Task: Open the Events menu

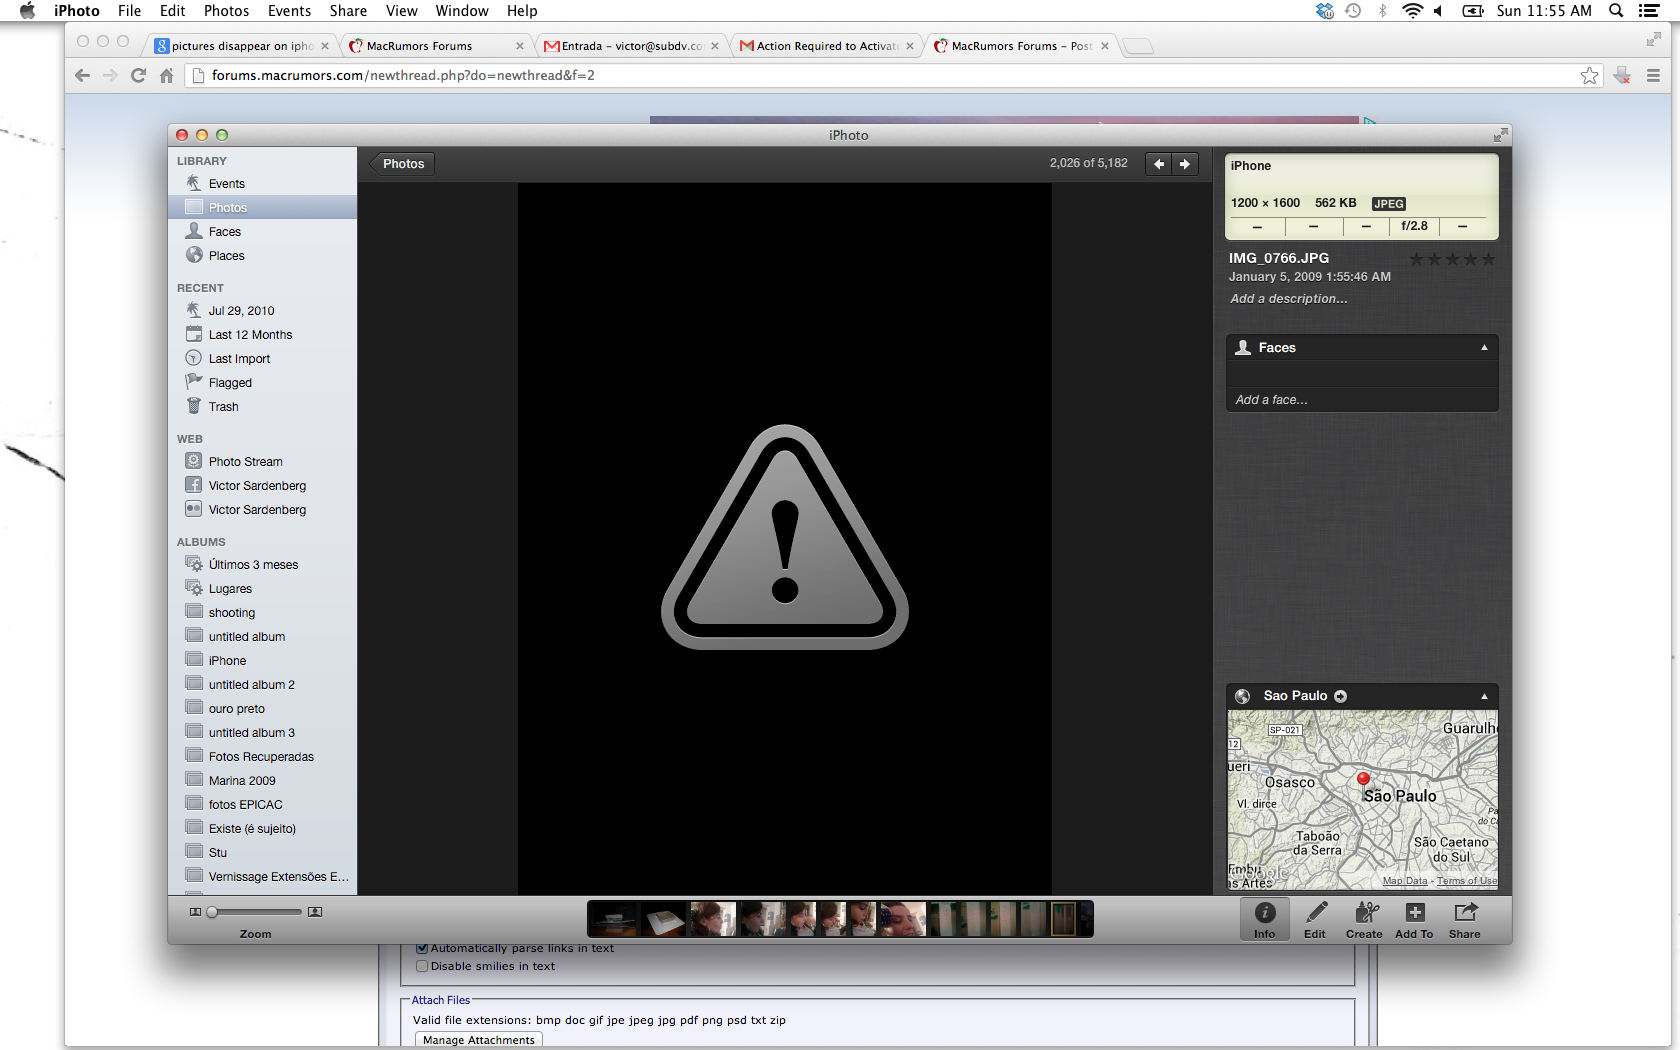Action: (289, 10)
